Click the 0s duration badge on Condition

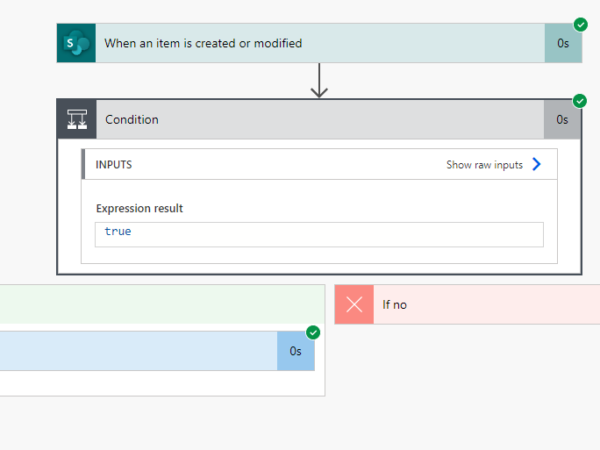562,120
